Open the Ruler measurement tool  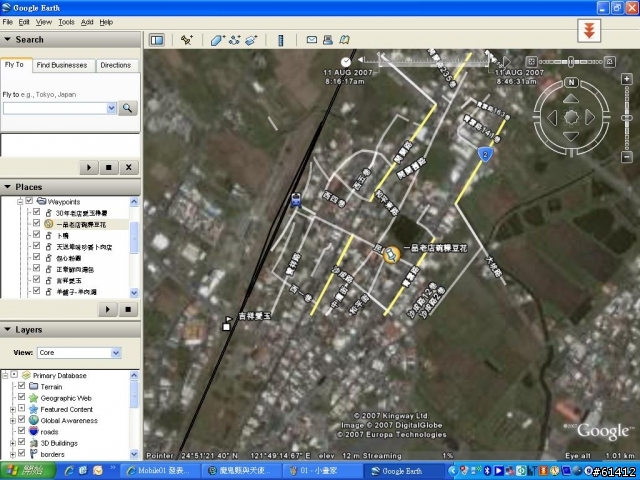coord(281,40)
